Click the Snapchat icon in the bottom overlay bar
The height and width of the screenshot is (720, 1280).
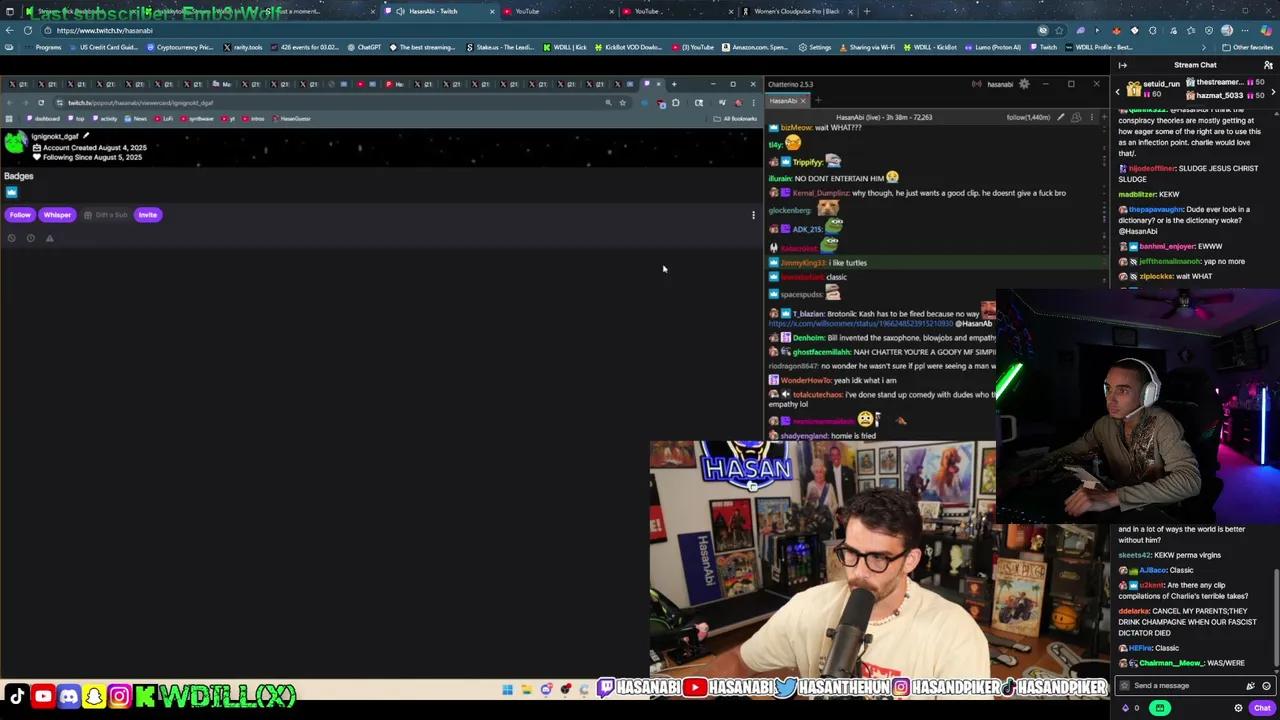pyautogui.click(x=94, y=696)
